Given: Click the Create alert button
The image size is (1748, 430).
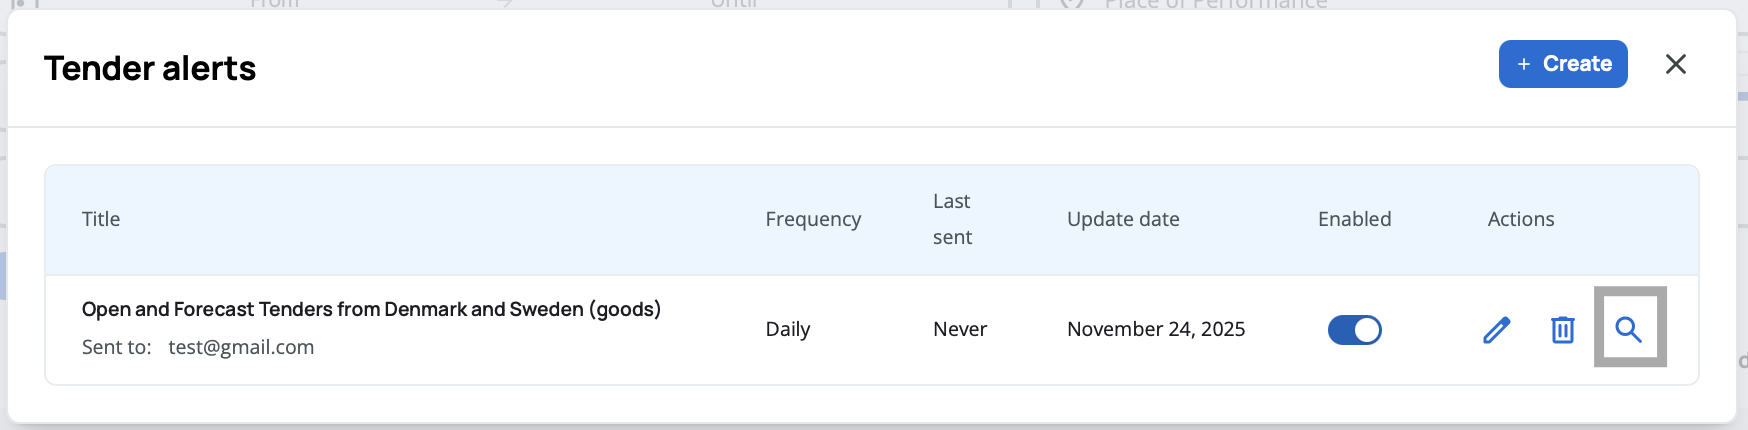Looking at the screenshot, I should click(1562, 64).
